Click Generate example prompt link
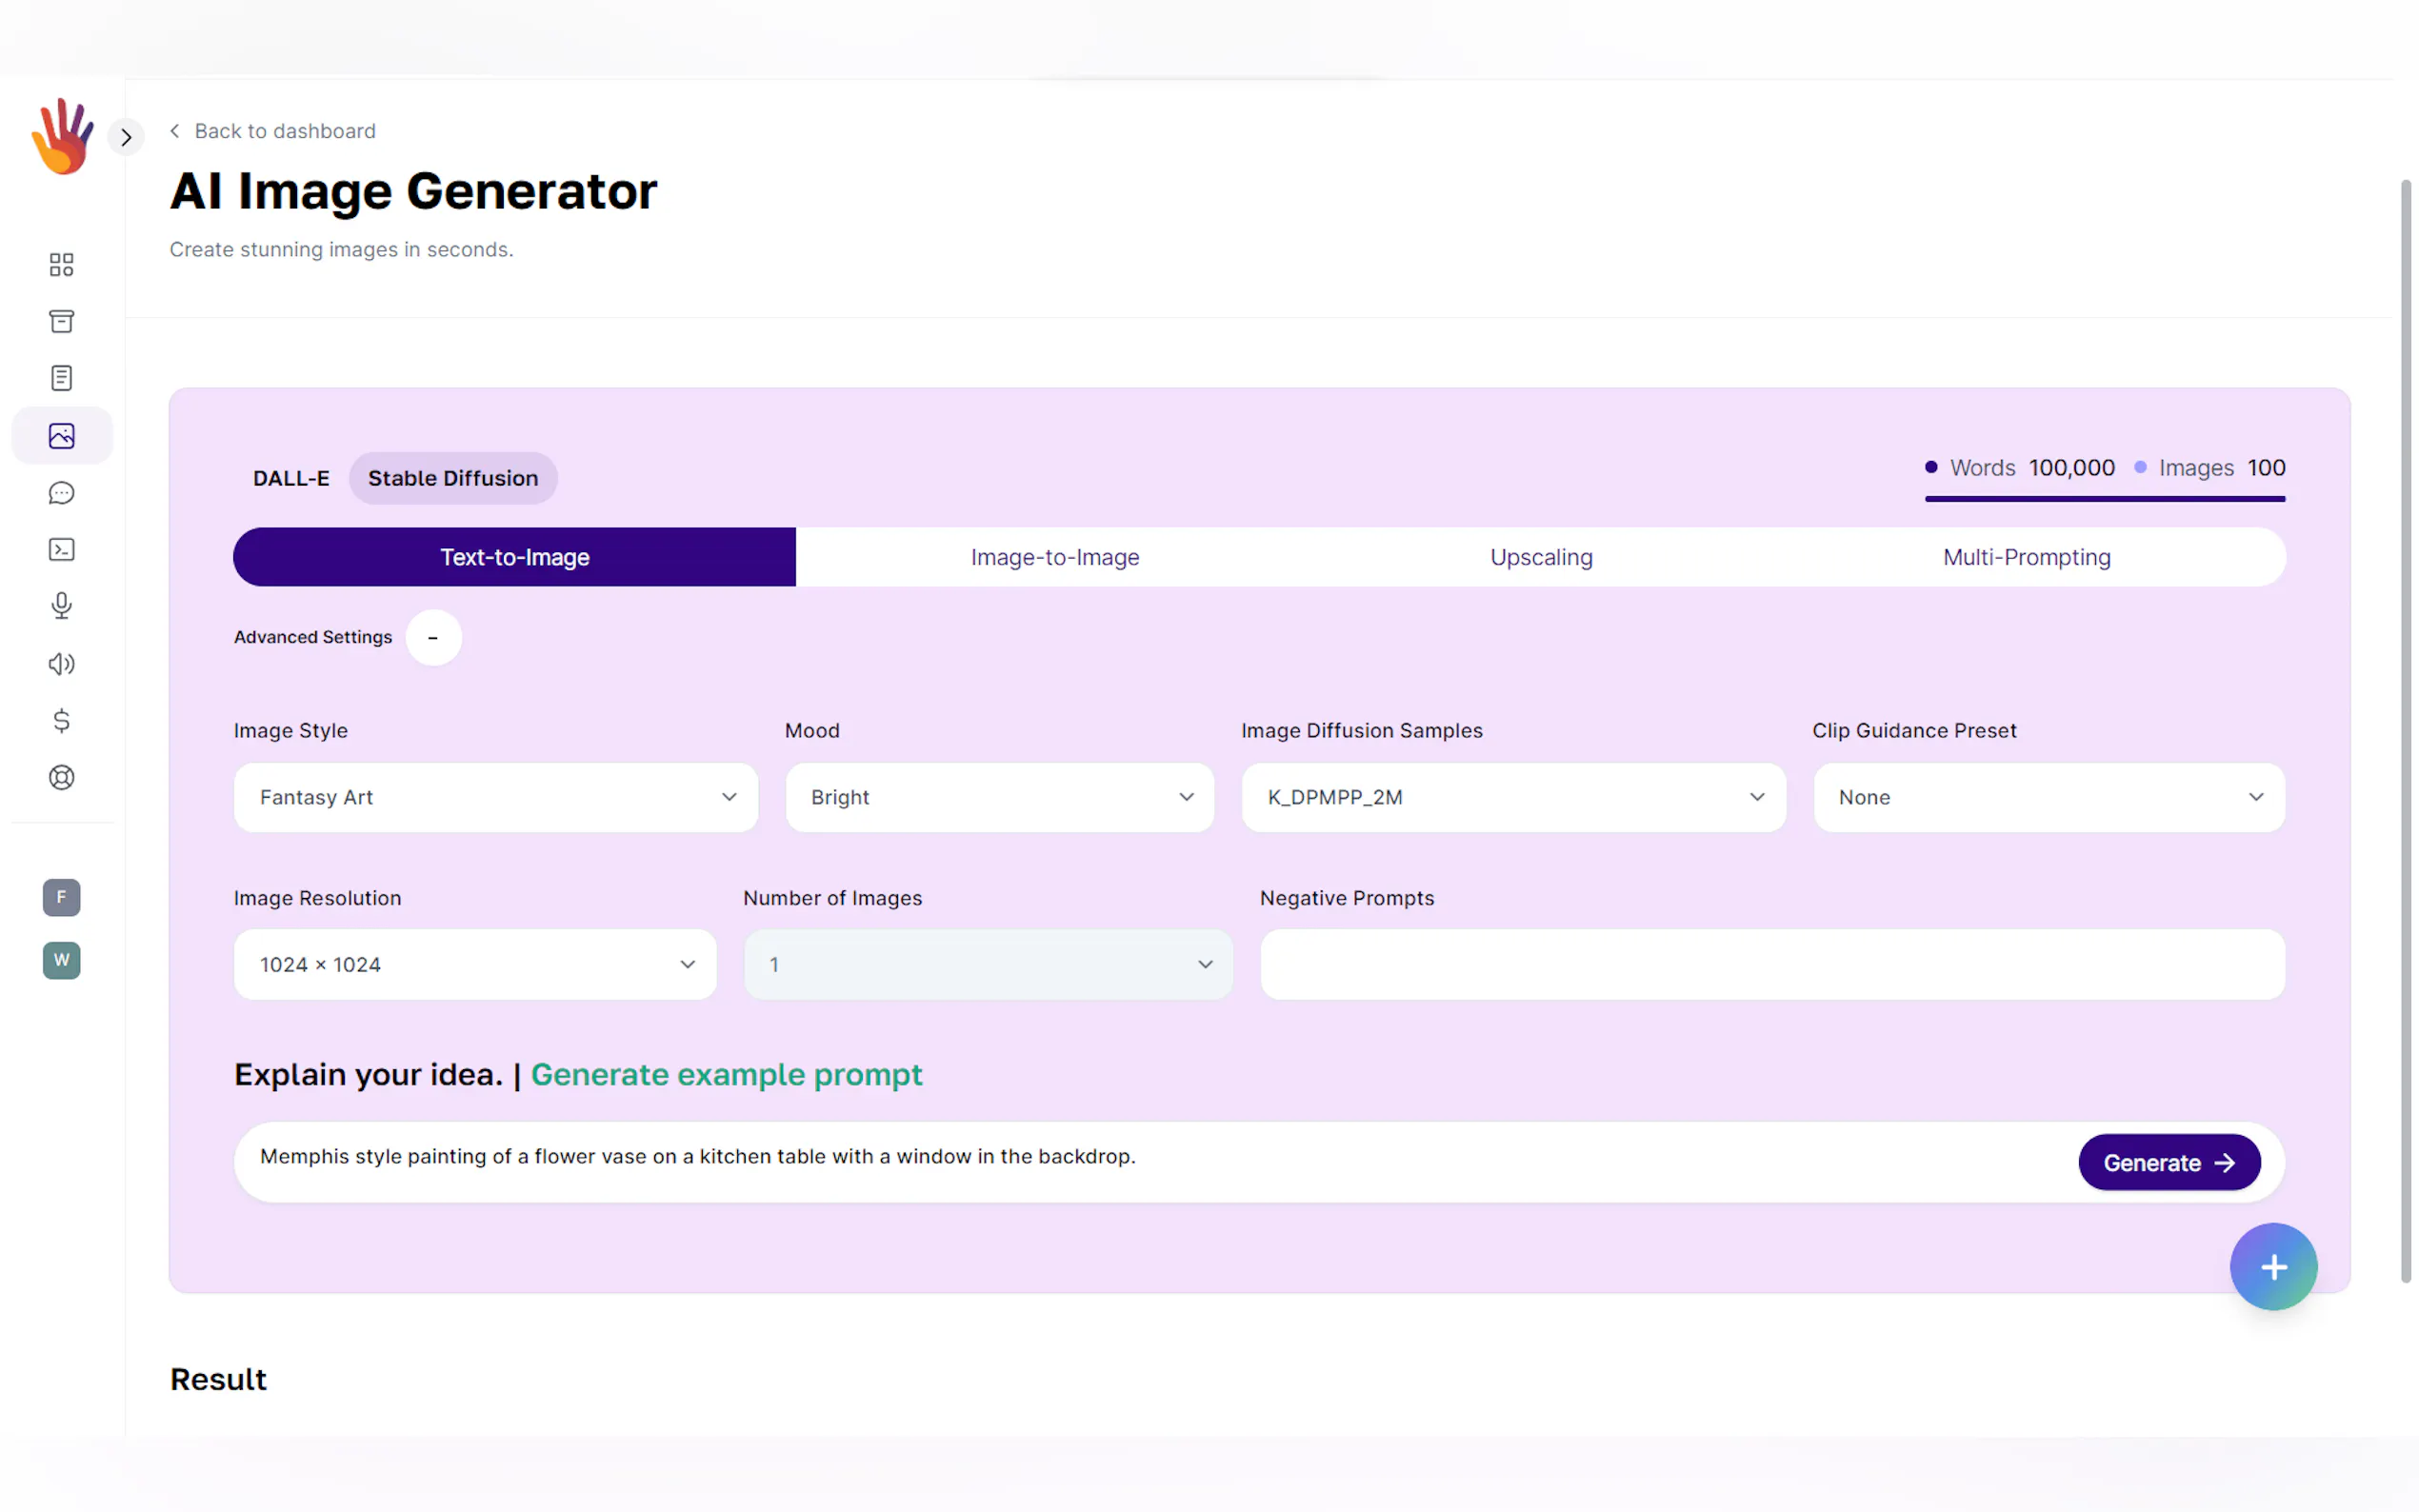This screenshot has height=1512, width=2419. coord(726,1074)
